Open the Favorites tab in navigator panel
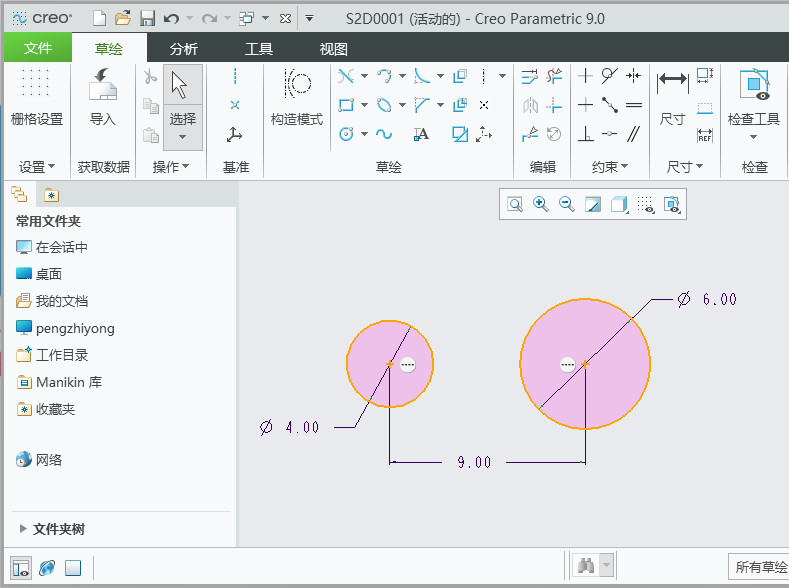Screen dimensions: 789x588 point(51,195)
